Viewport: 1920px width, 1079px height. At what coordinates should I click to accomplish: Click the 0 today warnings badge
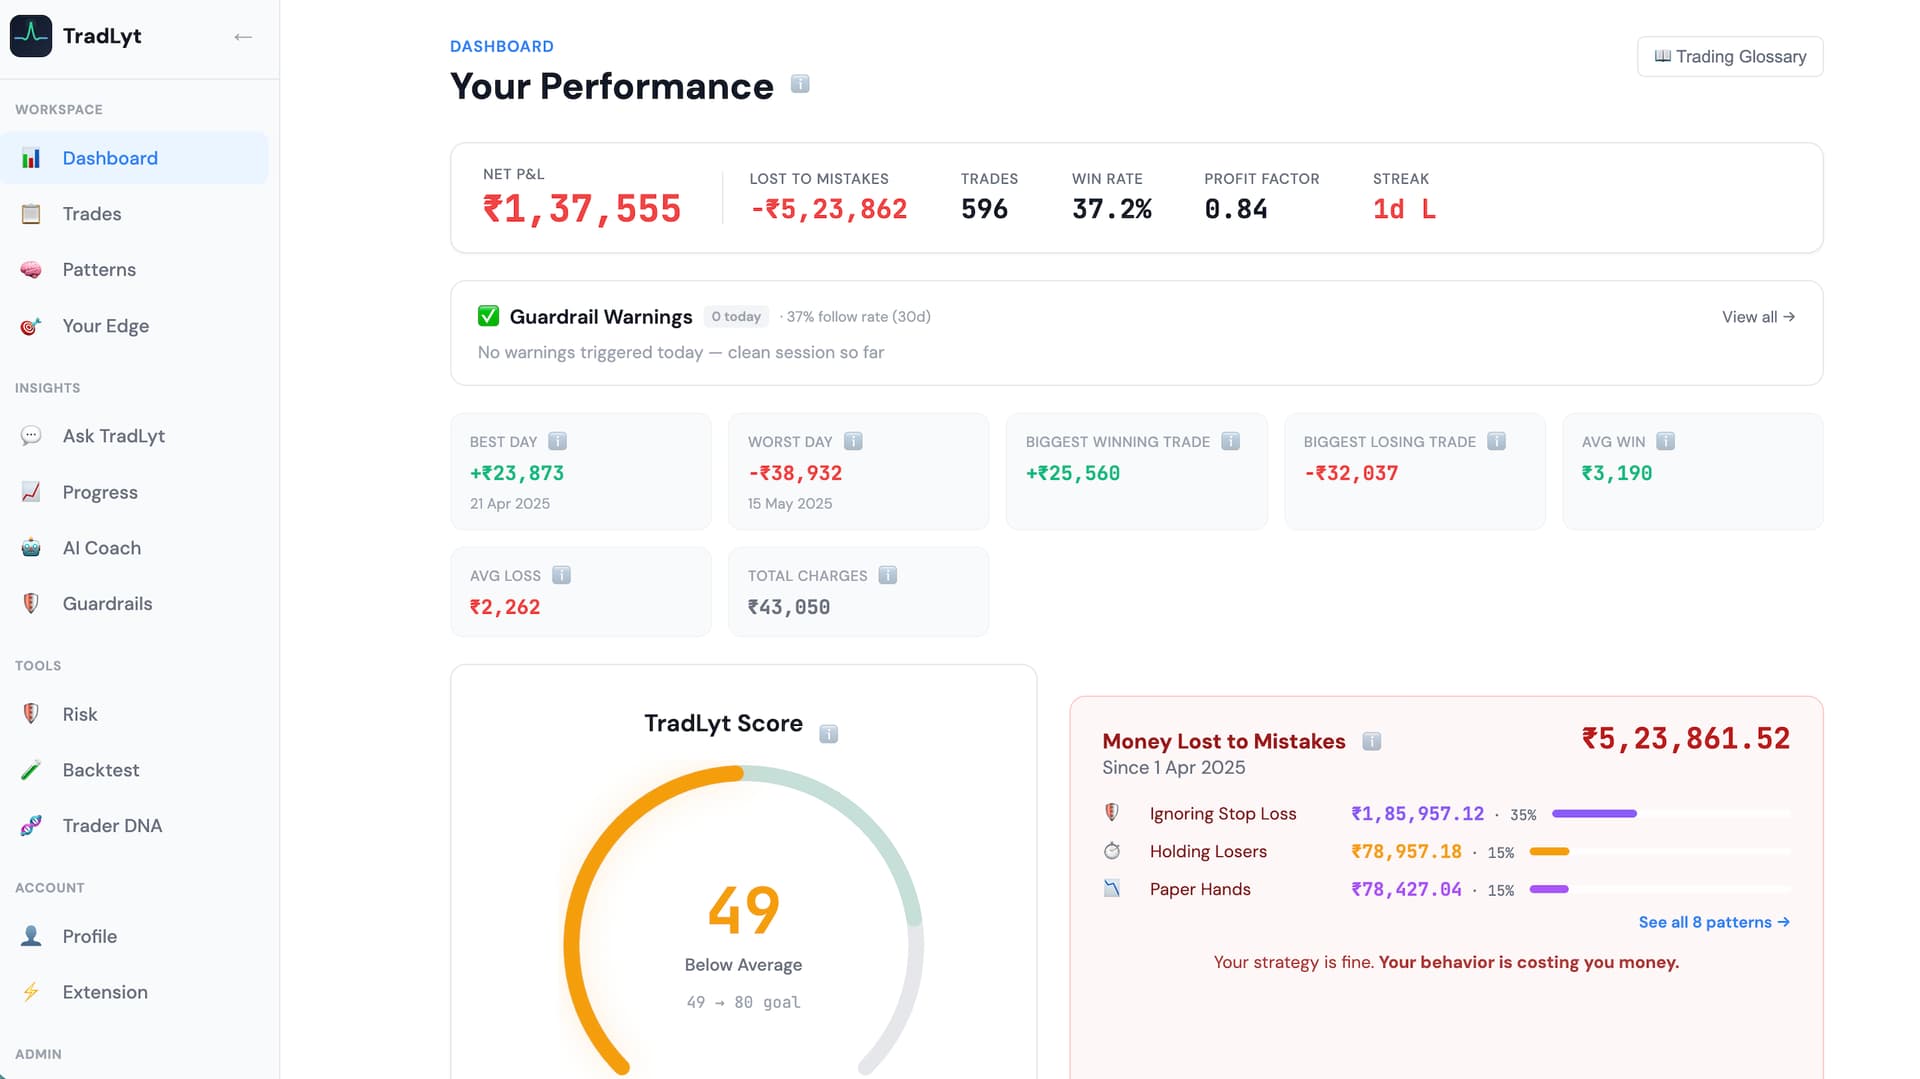[x=736, y=317]
